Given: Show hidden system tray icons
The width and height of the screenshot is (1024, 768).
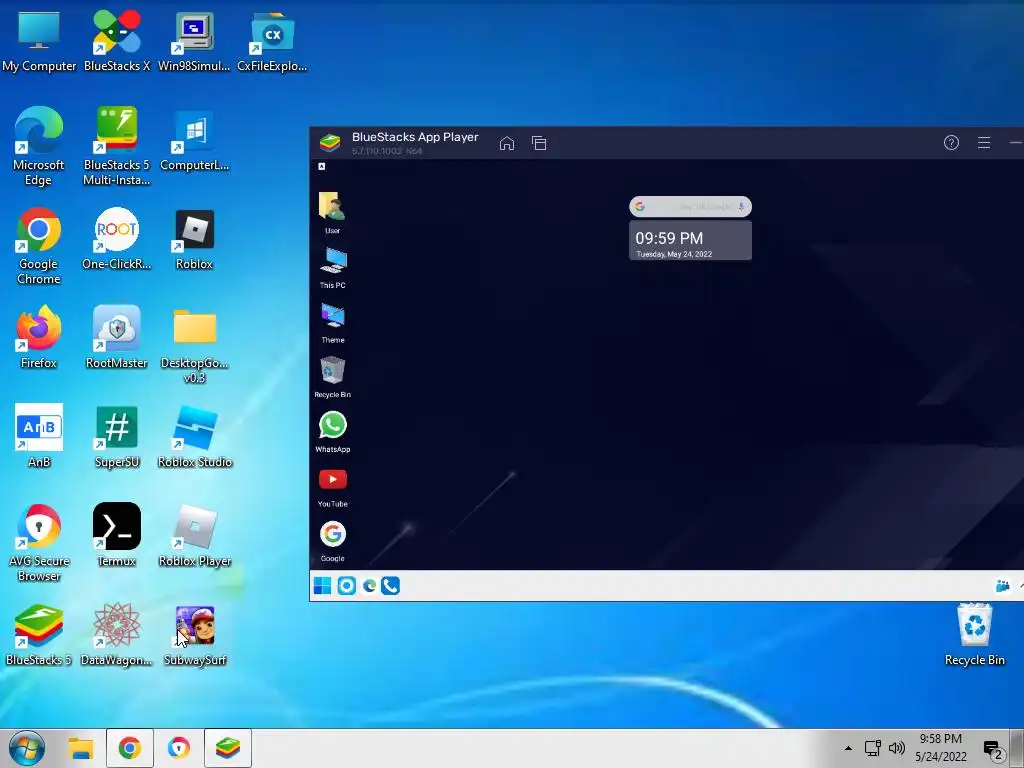Looking at the screenshot, I should pyautogui.click(x=848, y=748).
